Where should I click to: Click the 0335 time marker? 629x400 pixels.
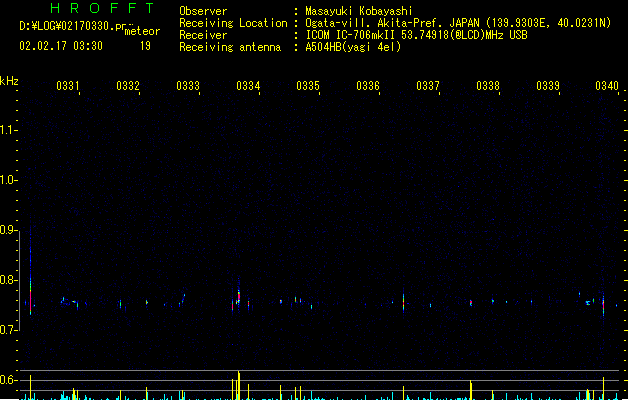pyautogui.click(x=308, y=85)
